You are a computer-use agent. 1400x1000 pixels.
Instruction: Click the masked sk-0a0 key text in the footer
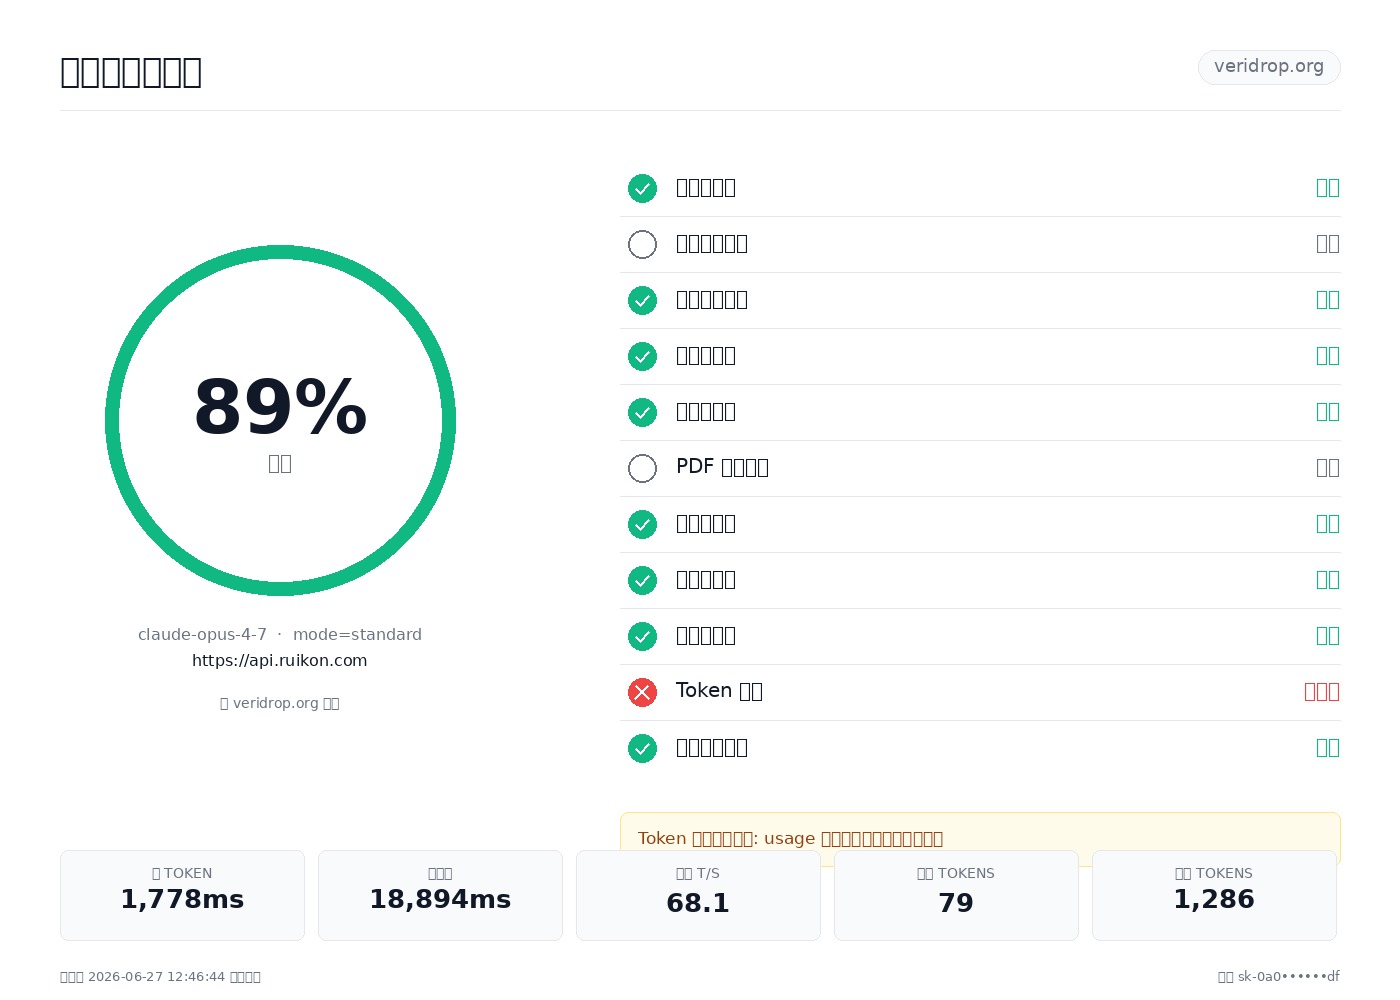tap(1289, 976)
